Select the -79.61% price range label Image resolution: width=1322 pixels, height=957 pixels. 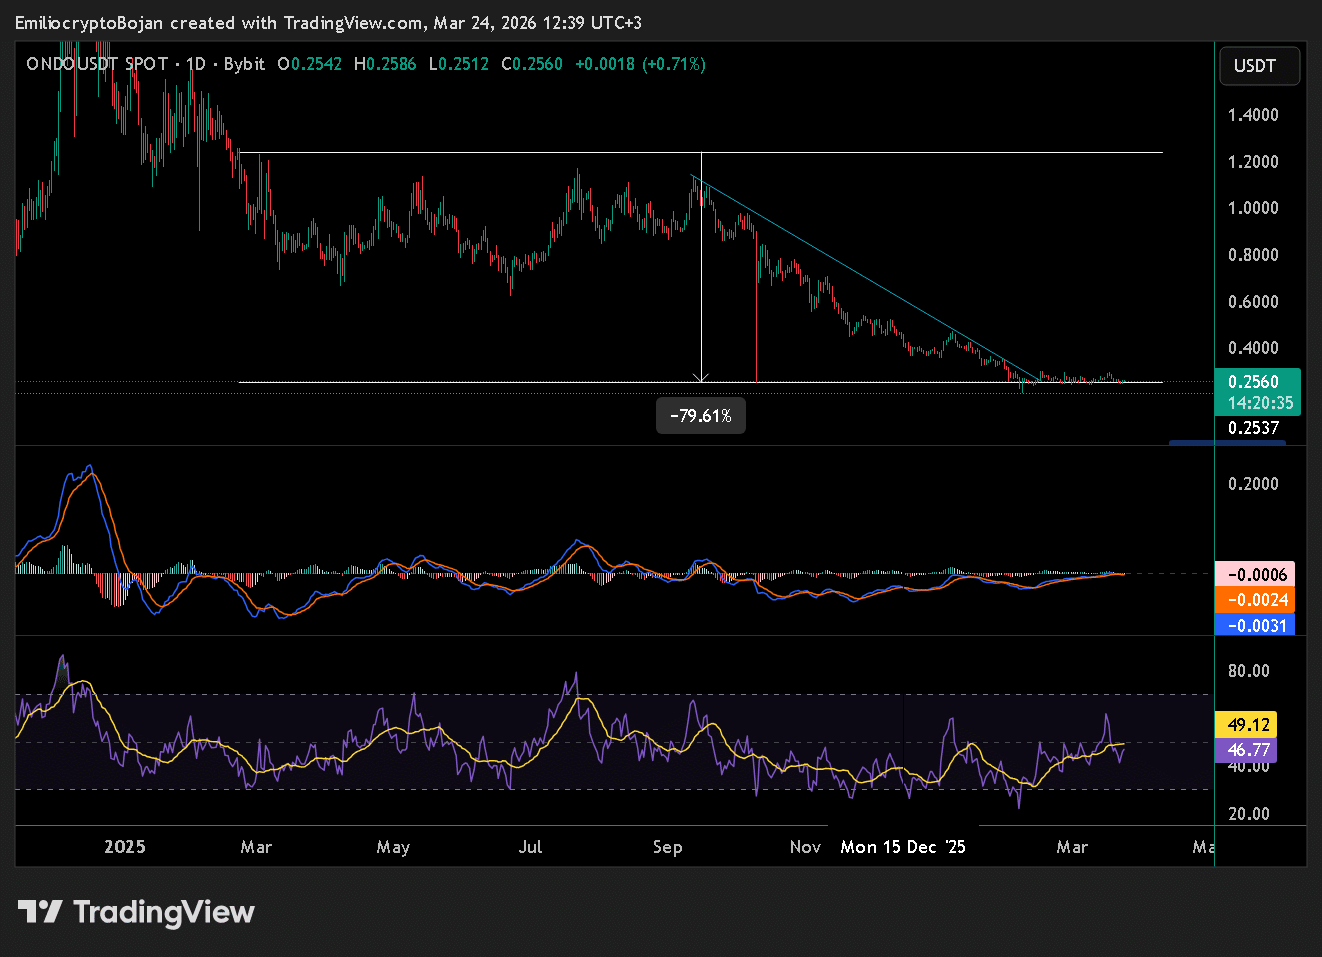click(700, 416)
